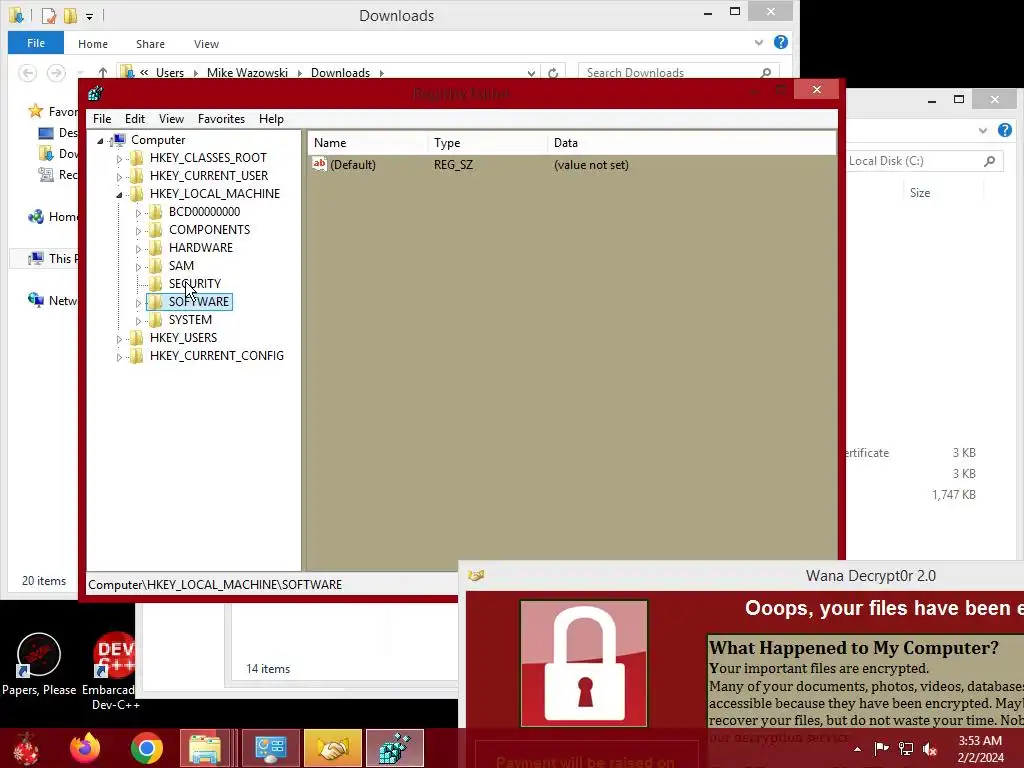Image resolution: width=1024 pixels, height=768 pixels.
Task: Expand SYSTEM key arrow
Action: tap(138, 321)
